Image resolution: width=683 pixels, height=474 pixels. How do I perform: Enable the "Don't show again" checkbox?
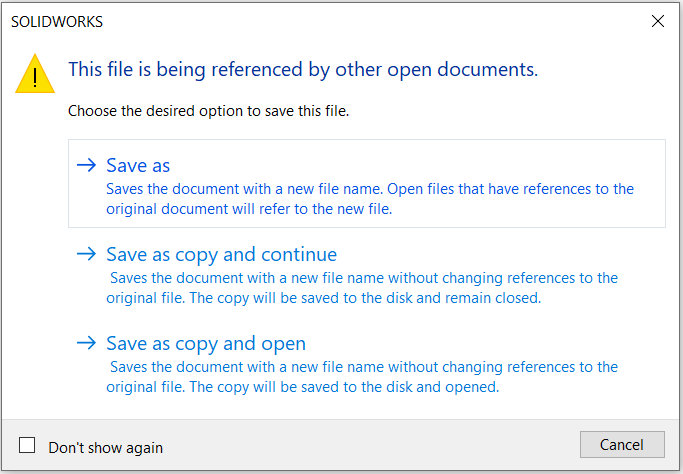click(28, 446)
